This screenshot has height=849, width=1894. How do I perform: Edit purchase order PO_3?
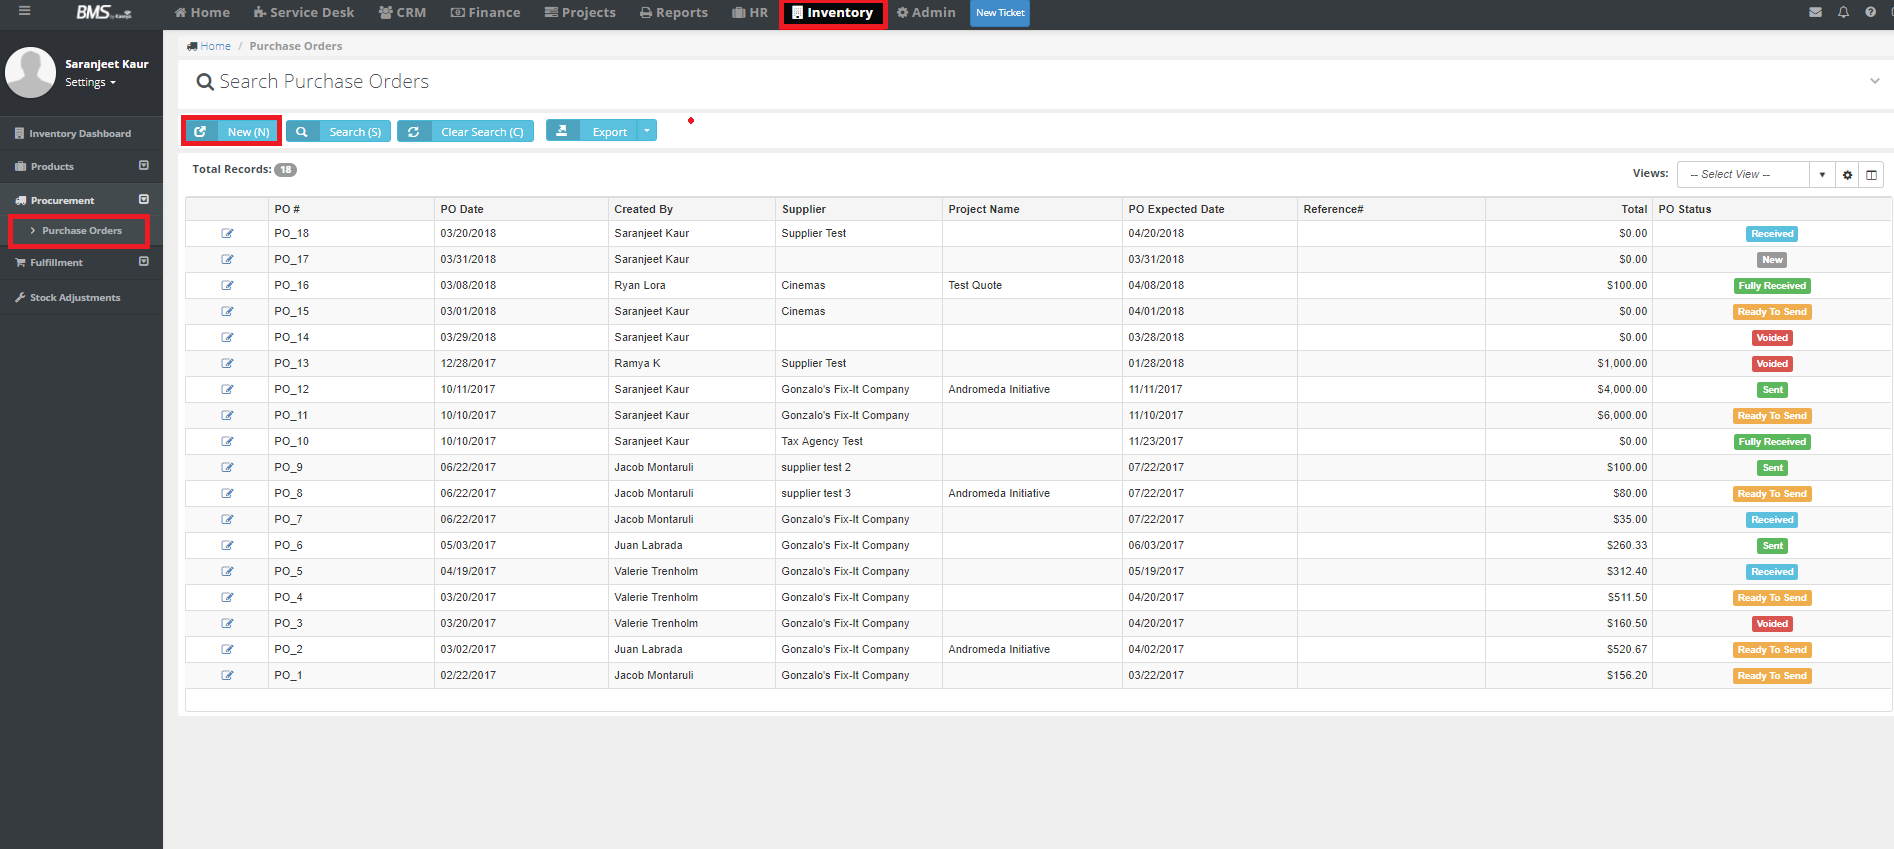coord(227,623)
